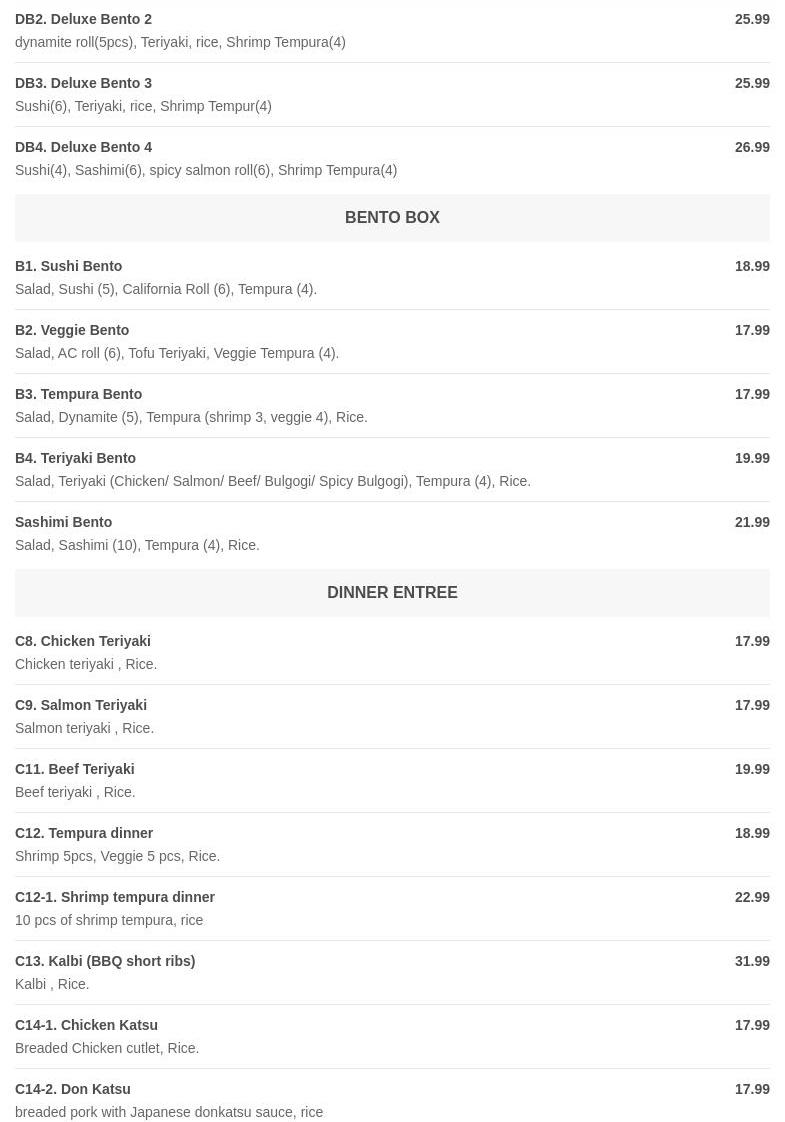Pick B3. Tempura Bento

[79, 395]
